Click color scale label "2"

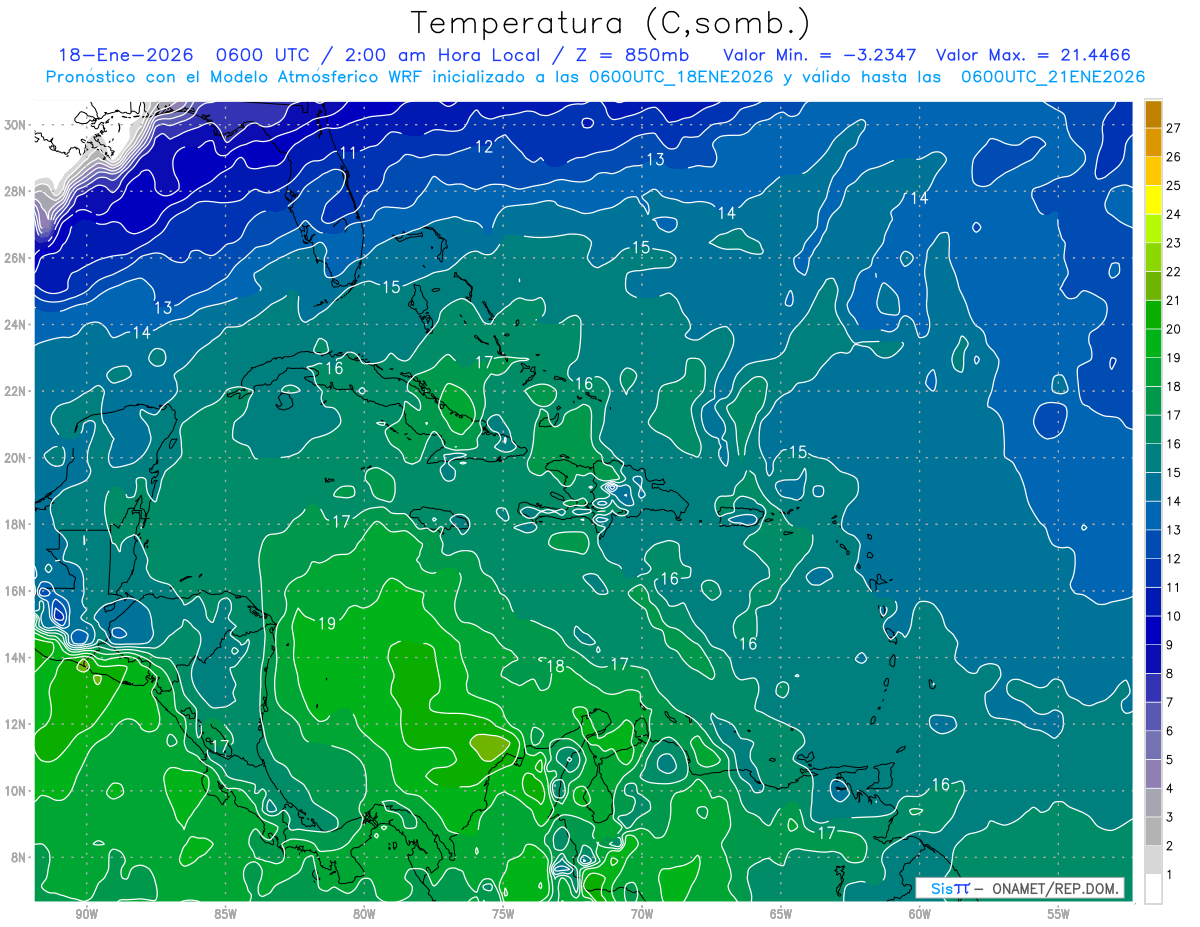click(1170, 846)
